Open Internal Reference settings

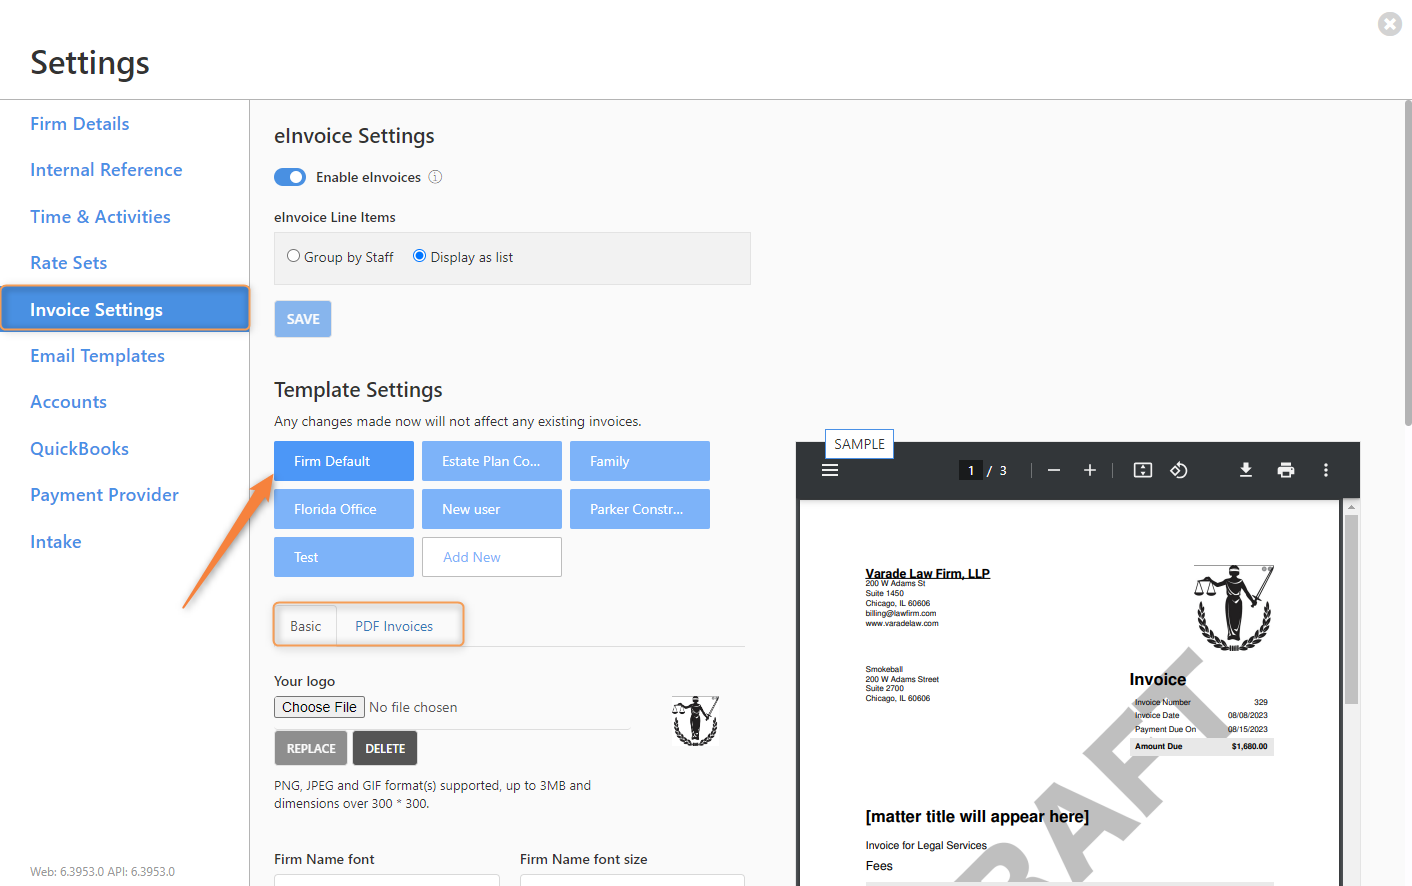[x=106, y=170]
